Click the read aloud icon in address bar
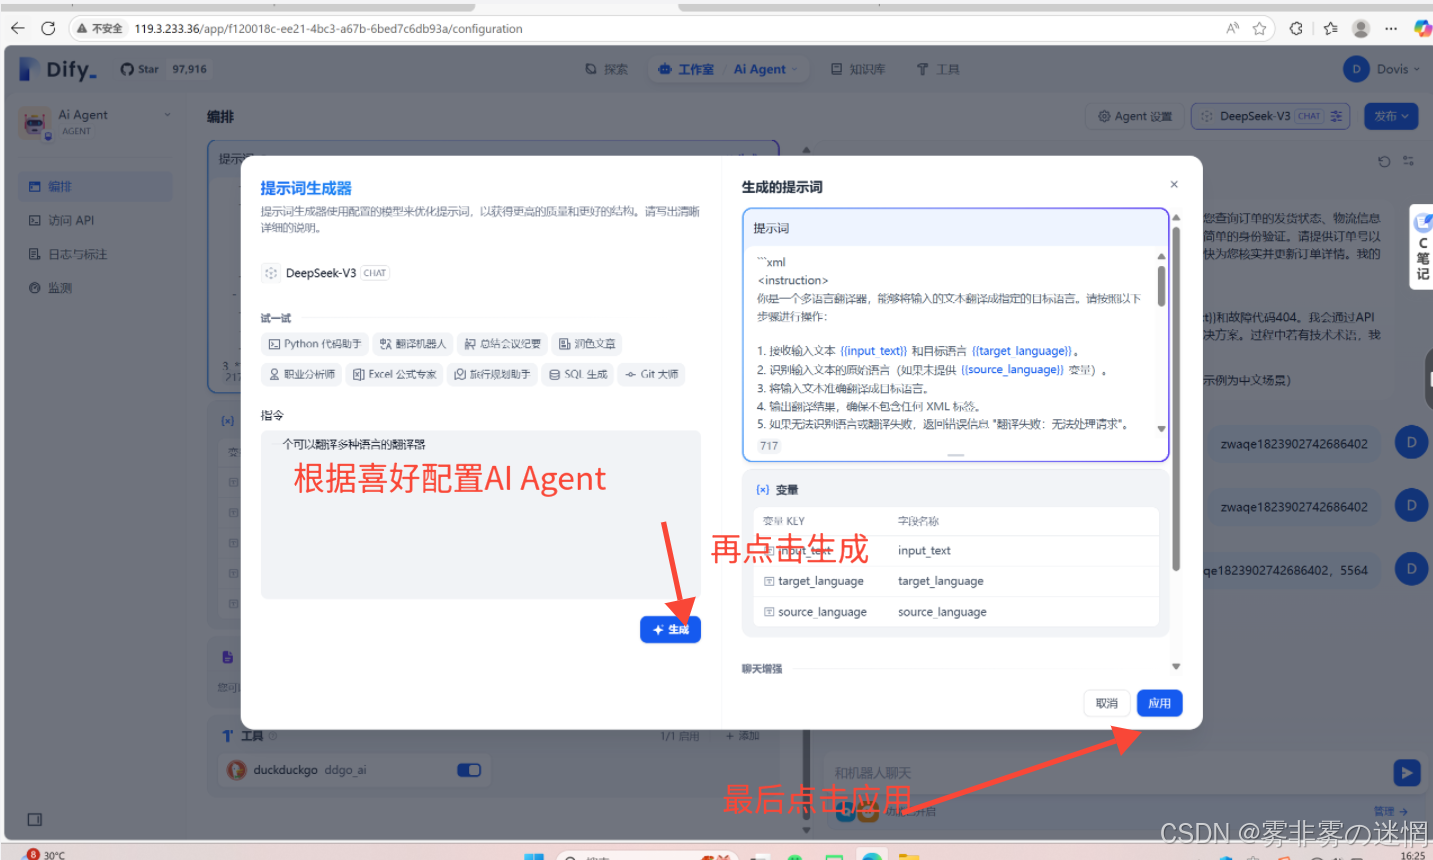The image size is (1433, 860). coord(1232,28)
